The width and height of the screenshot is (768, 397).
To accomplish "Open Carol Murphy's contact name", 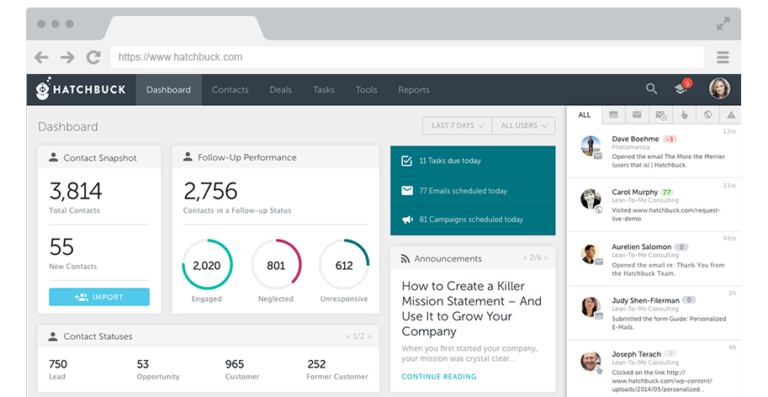I will tap(635, 192).
